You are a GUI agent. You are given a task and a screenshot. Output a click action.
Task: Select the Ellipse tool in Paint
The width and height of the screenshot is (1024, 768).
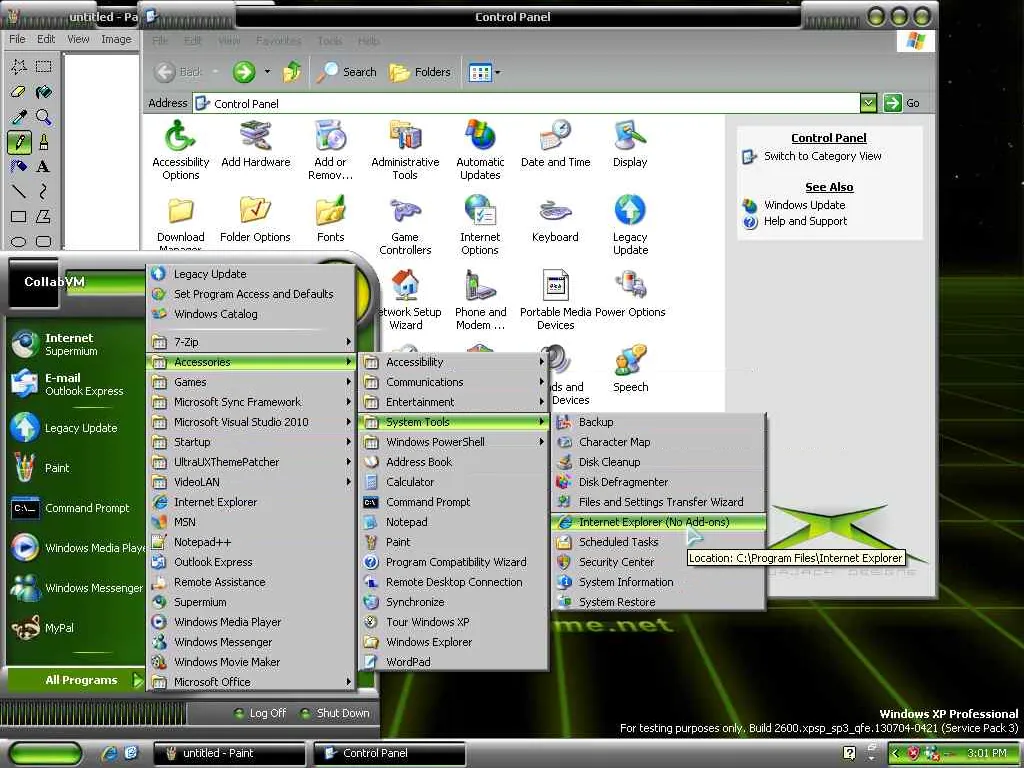coord(19,242)
